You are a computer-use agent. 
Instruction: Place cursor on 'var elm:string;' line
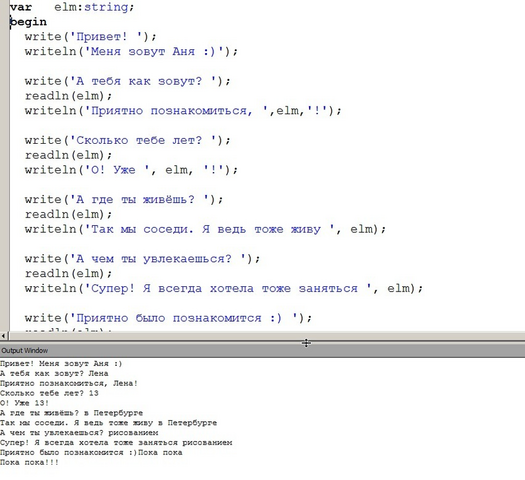point(72,7)
